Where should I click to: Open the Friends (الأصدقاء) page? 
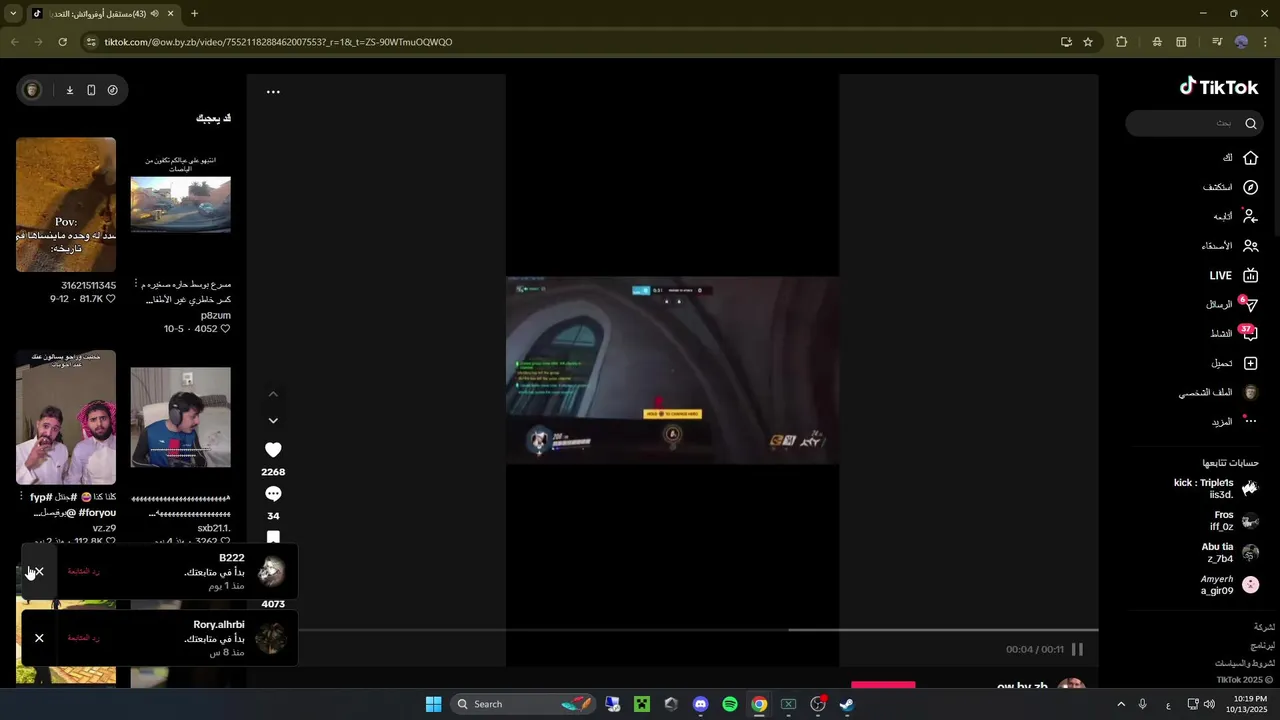coord(1230,245)
